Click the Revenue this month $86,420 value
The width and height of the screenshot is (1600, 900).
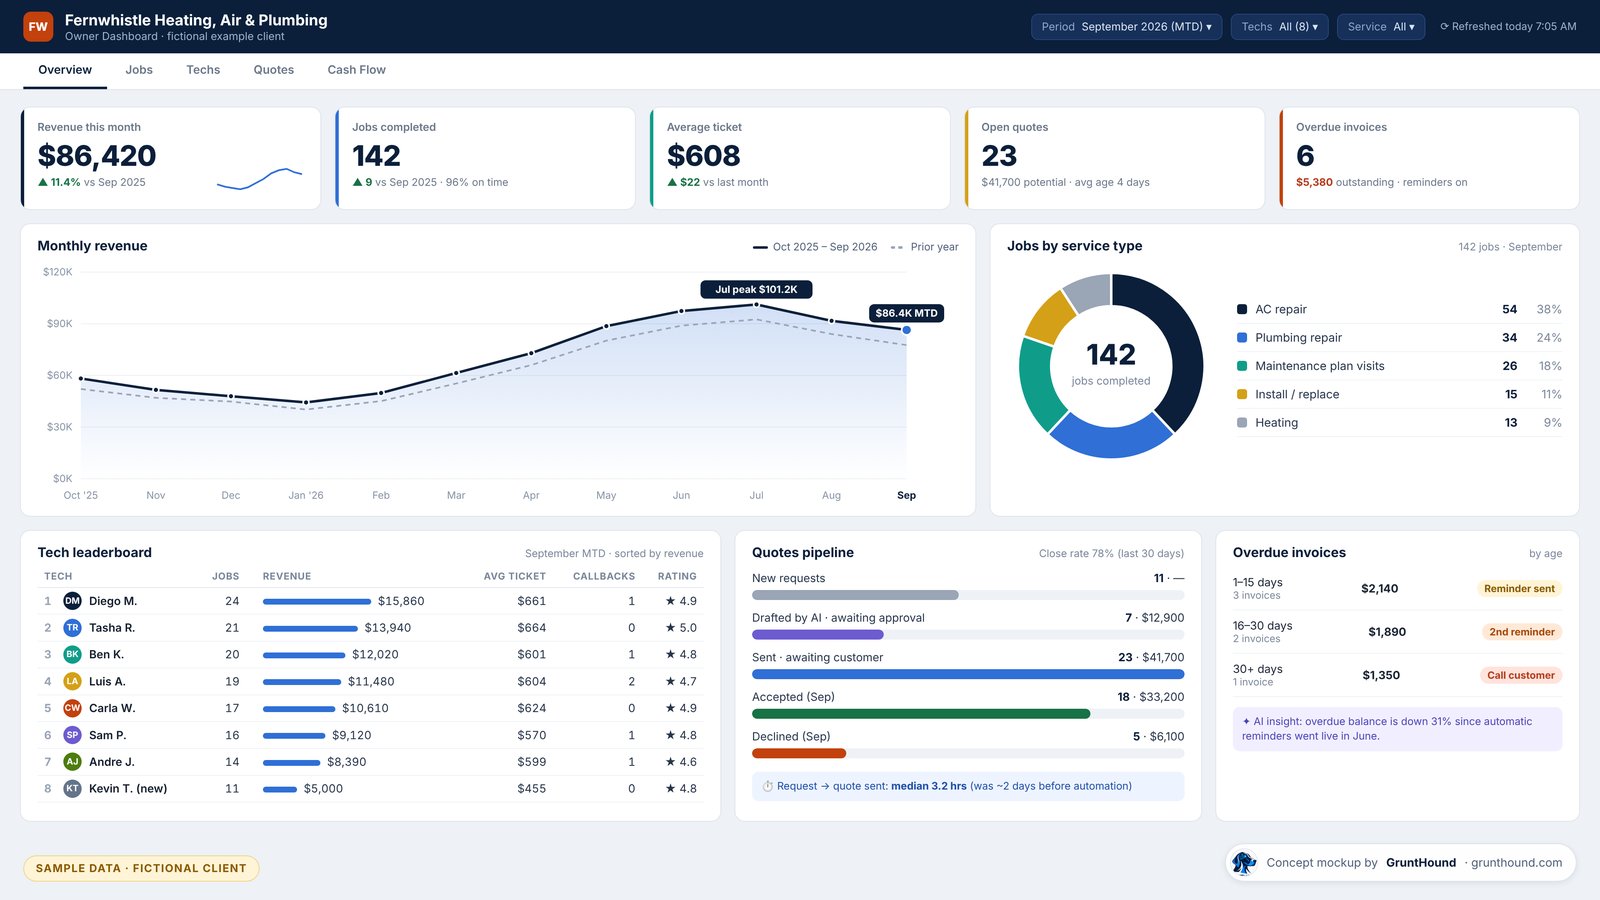(x=97, y=156)
